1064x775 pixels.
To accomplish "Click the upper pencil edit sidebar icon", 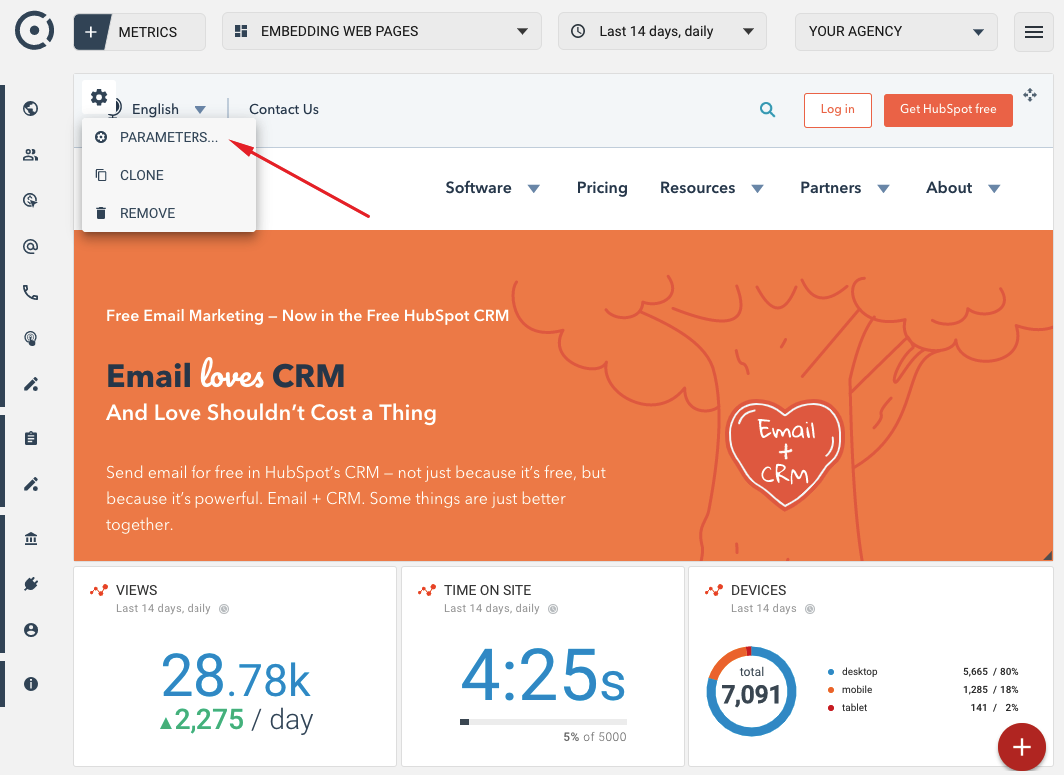I will [31, 385].
